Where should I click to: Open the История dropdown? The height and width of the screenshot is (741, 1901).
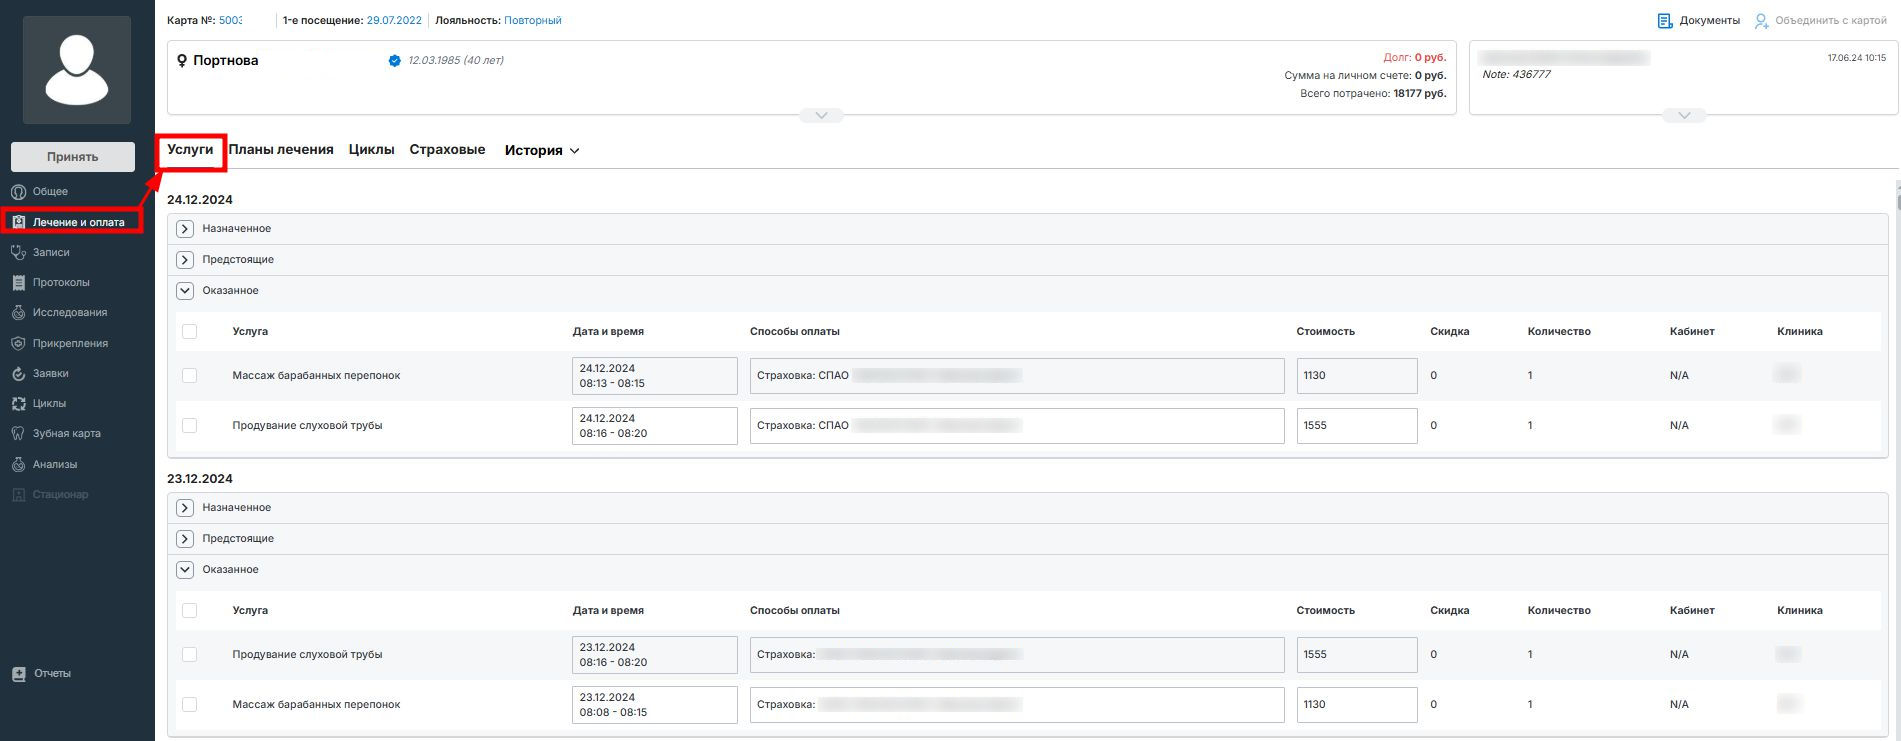[542, 151]
